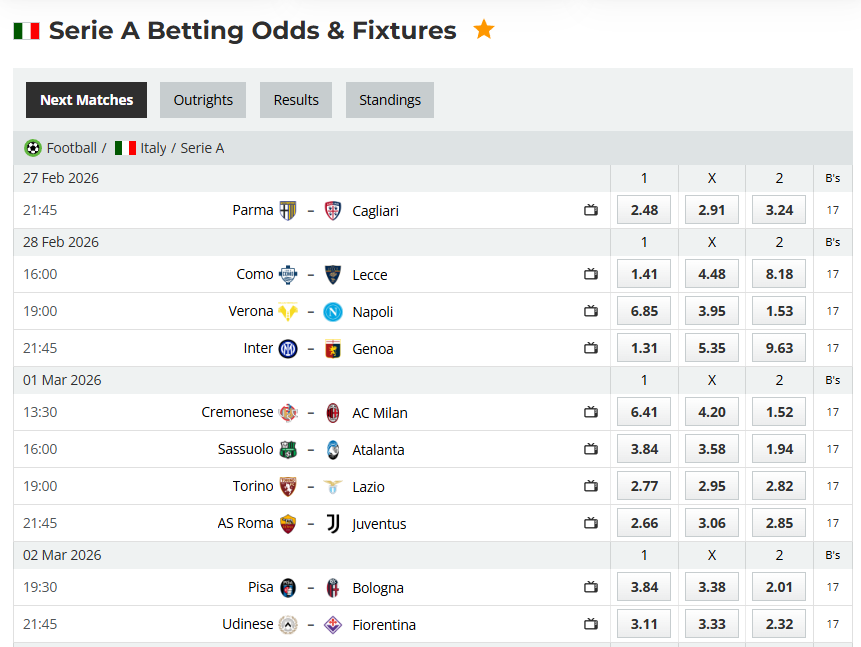Toggle the Serie A favorite star
Viewport: 861px width, 647px height.
click(x=483, y=29)
